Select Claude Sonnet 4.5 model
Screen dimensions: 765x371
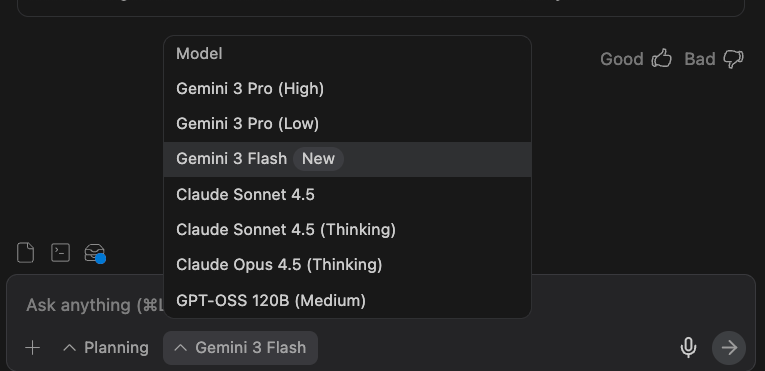coord(347,195)
